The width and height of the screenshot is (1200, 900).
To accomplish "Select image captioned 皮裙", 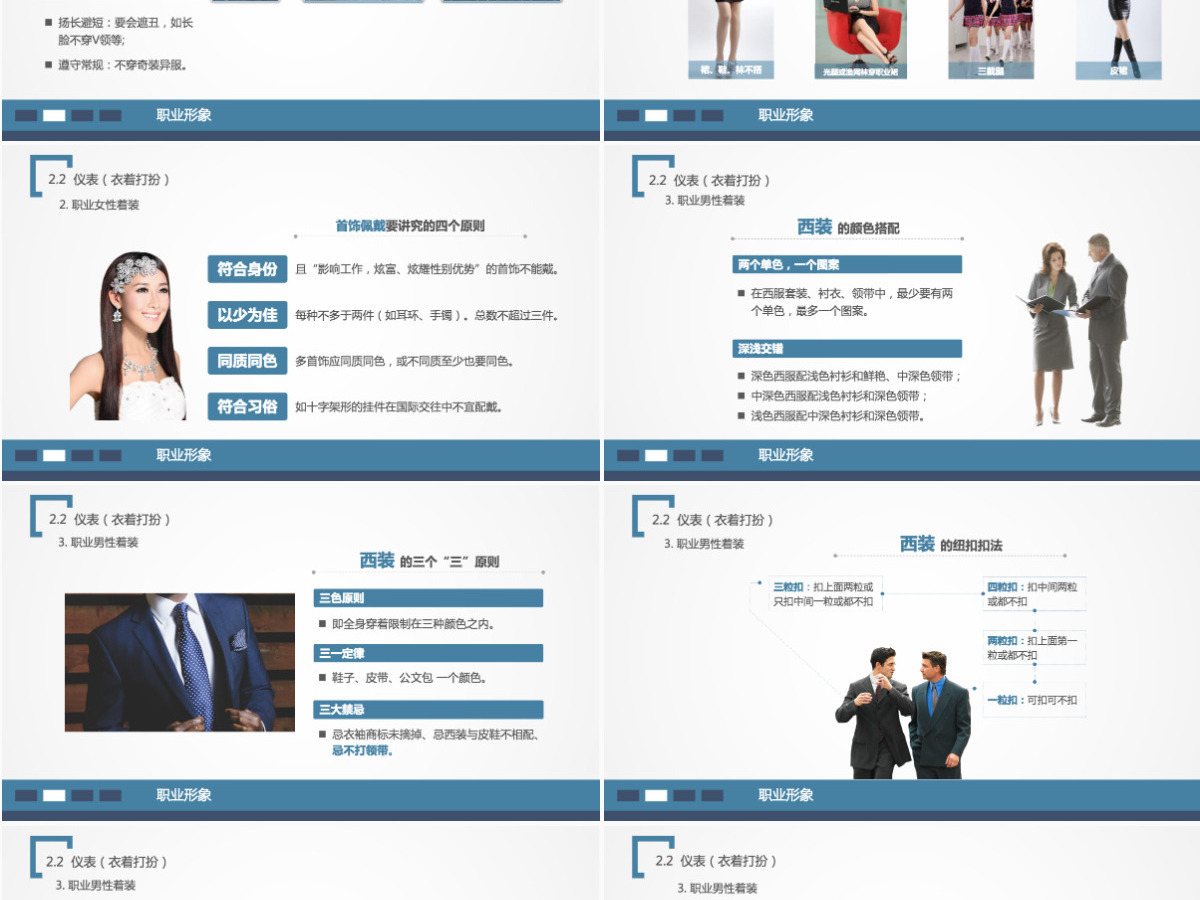I will coord(1118,39).
